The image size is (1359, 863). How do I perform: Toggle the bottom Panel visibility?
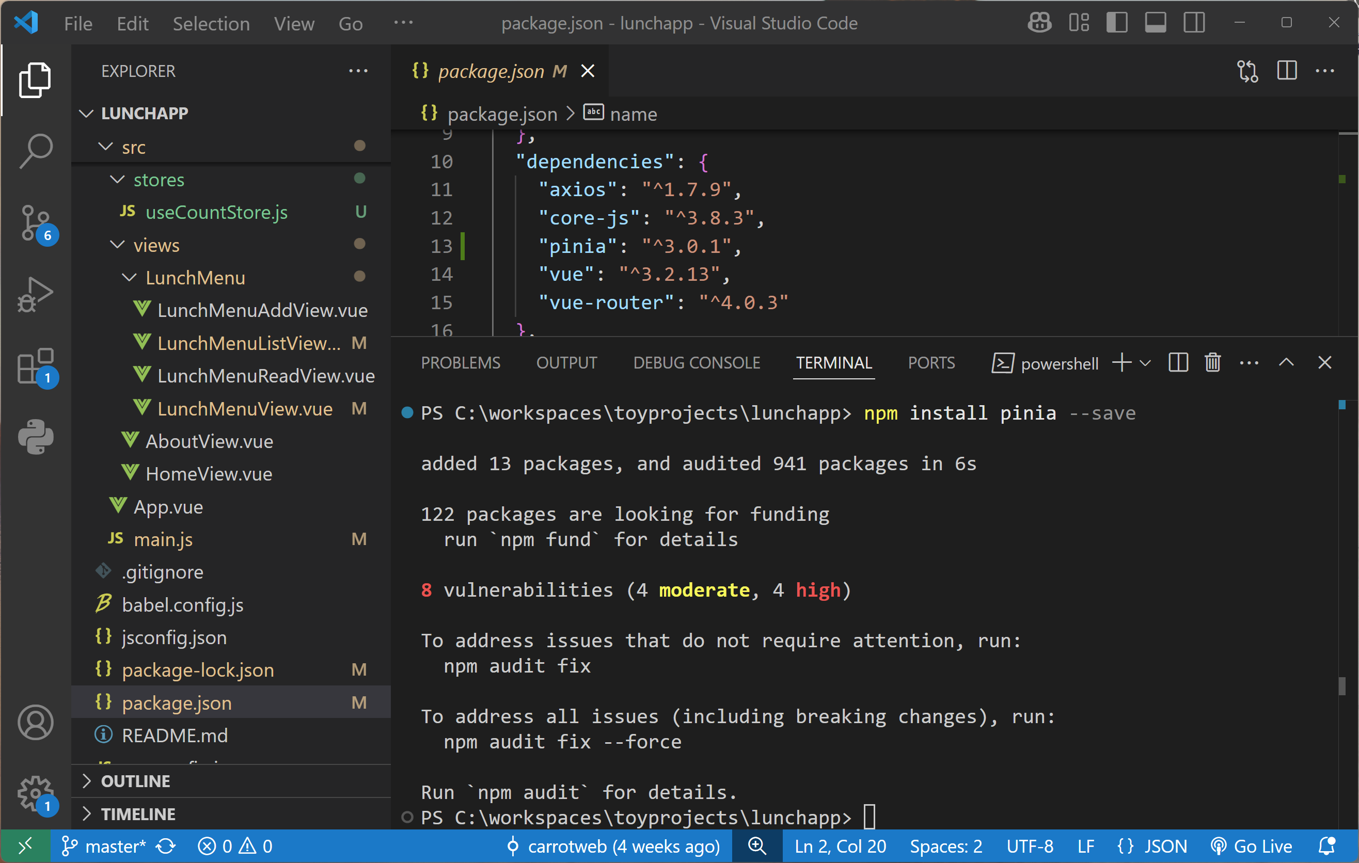(1155, 23)
